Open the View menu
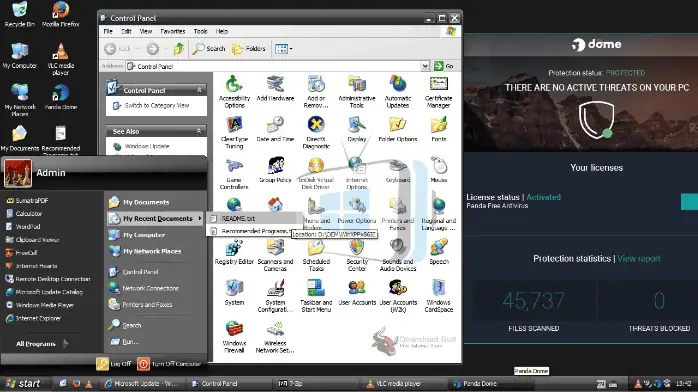 pos(146,31)
